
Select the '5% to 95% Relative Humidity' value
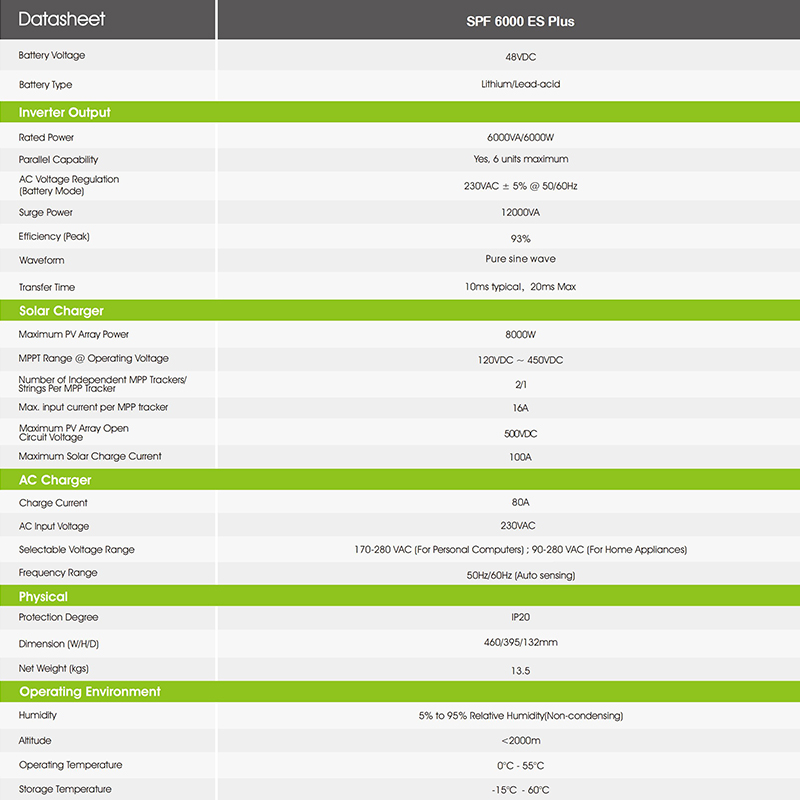click(481, 716)
